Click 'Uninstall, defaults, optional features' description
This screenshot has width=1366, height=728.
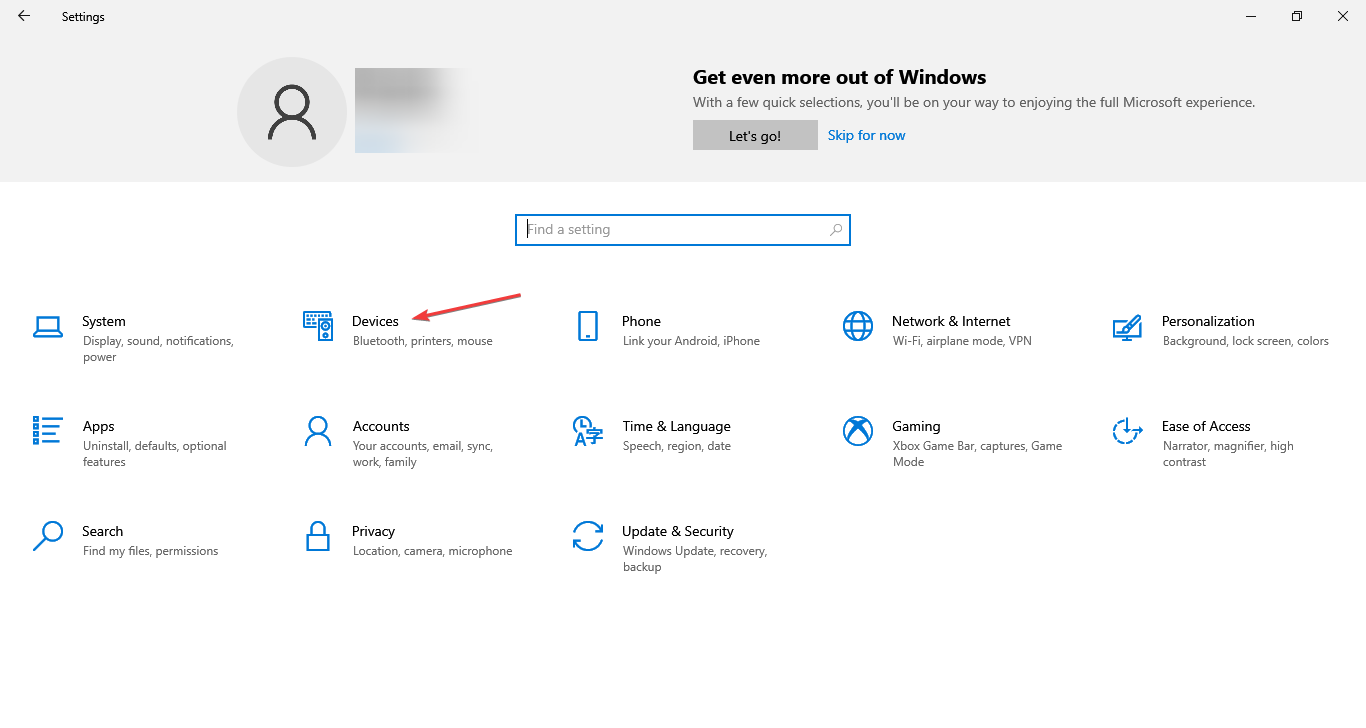point(155,454)
